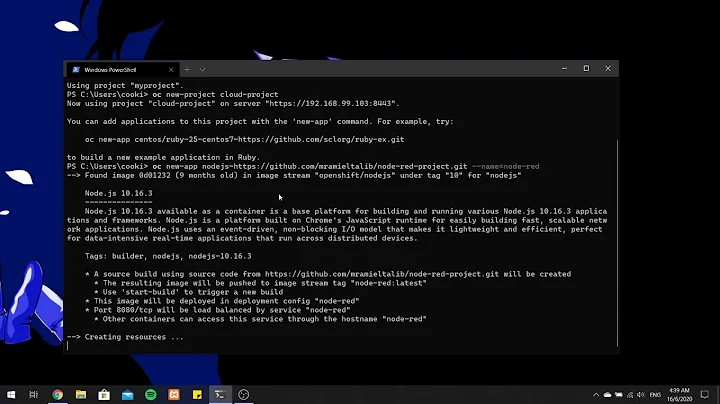This screenshot has width=720, height=404.
Task: Click the PowerShell icon in the tab
Action: (76, 70)
